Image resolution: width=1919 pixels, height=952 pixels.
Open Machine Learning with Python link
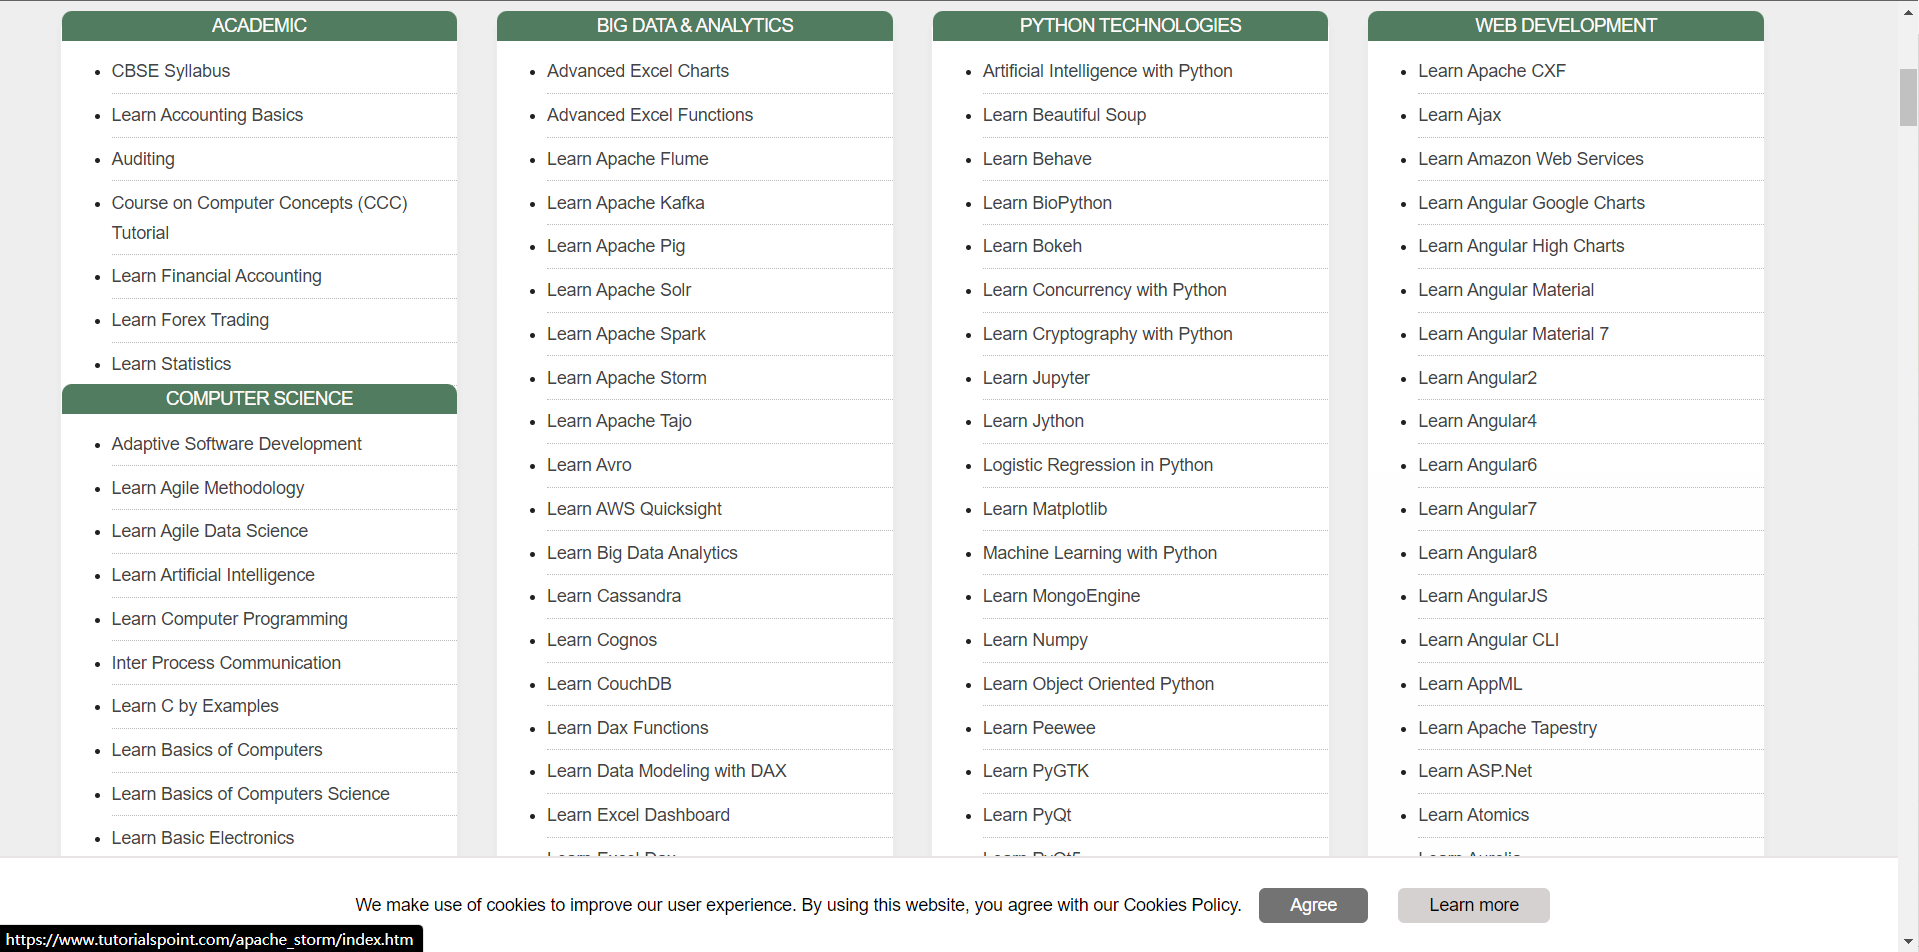1099,553
